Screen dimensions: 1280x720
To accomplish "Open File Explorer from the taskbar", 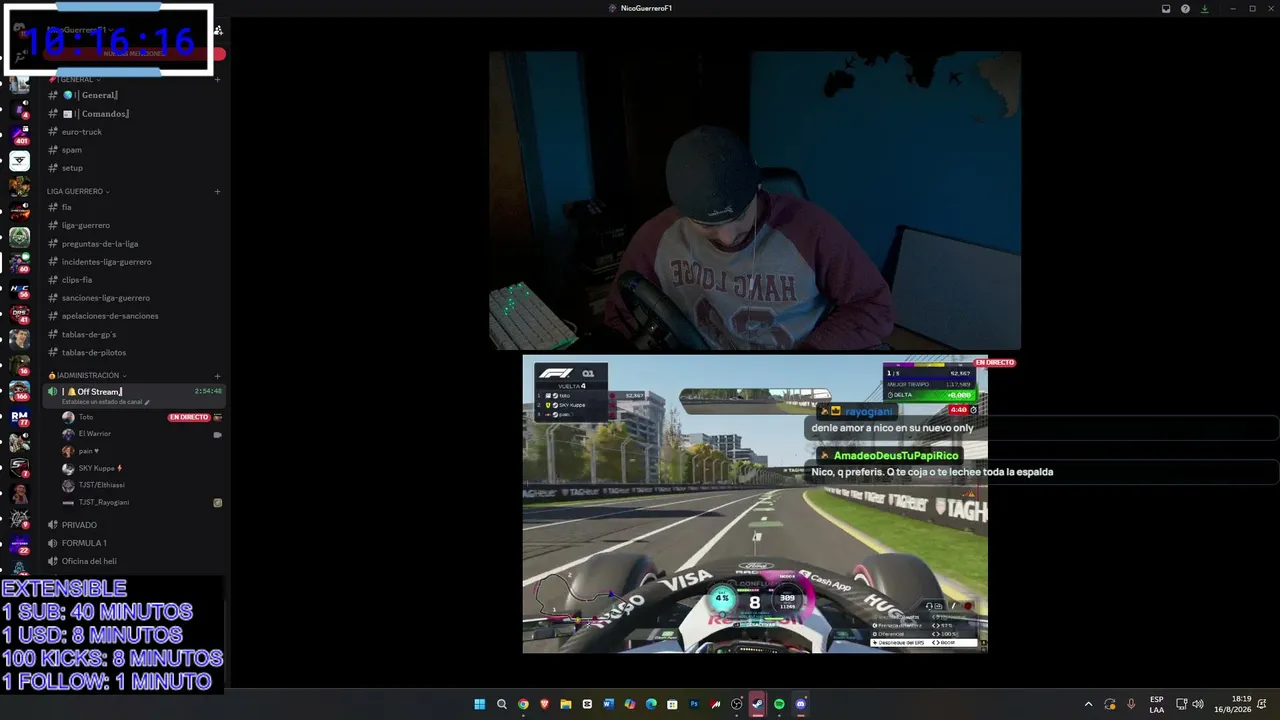I will coord(566,704).
